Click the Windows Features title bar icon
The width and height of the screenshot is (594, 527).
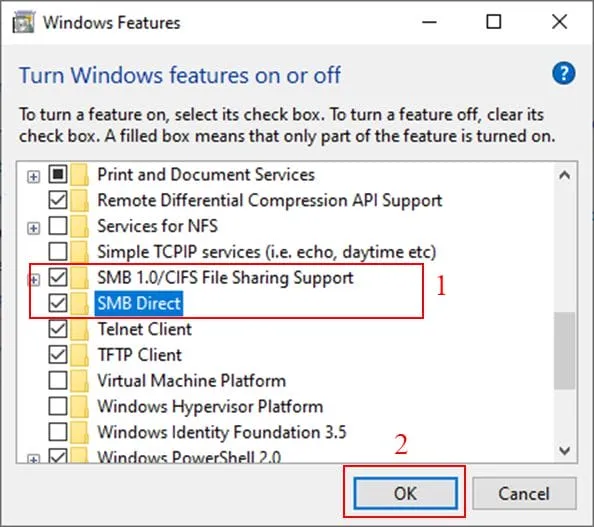pos(23,23)
